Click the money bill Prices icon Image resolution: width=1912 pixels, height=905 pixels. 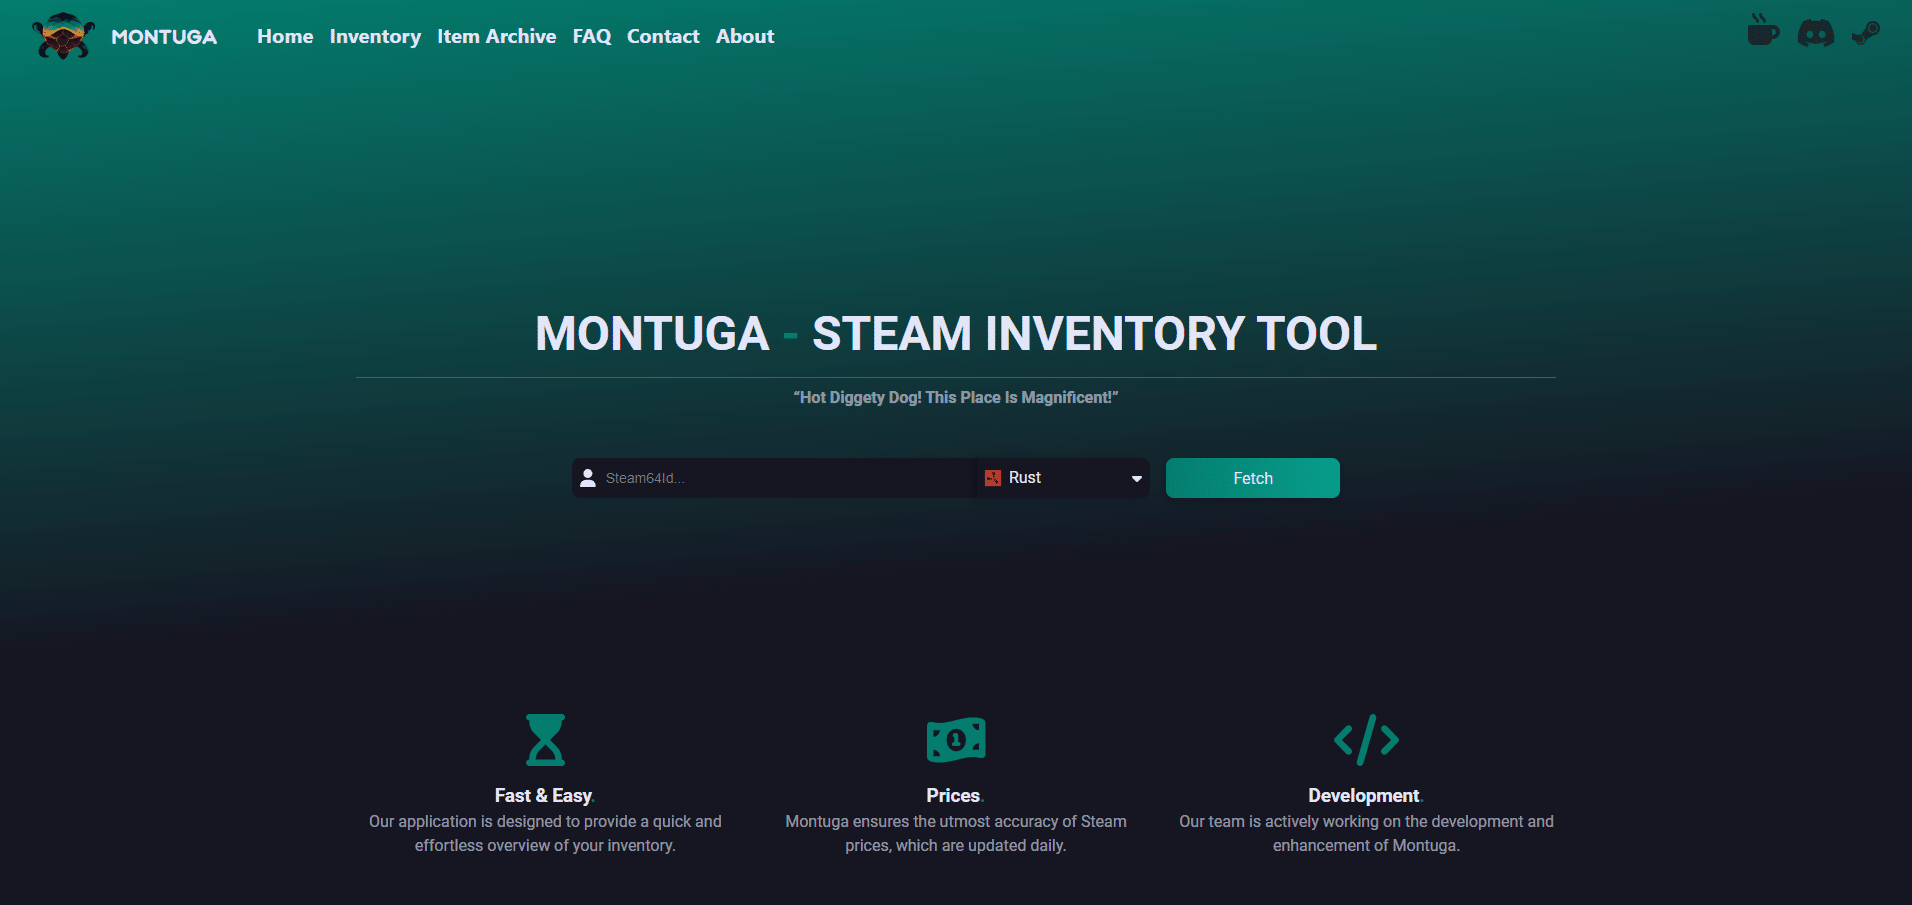(x=956, y=740)
